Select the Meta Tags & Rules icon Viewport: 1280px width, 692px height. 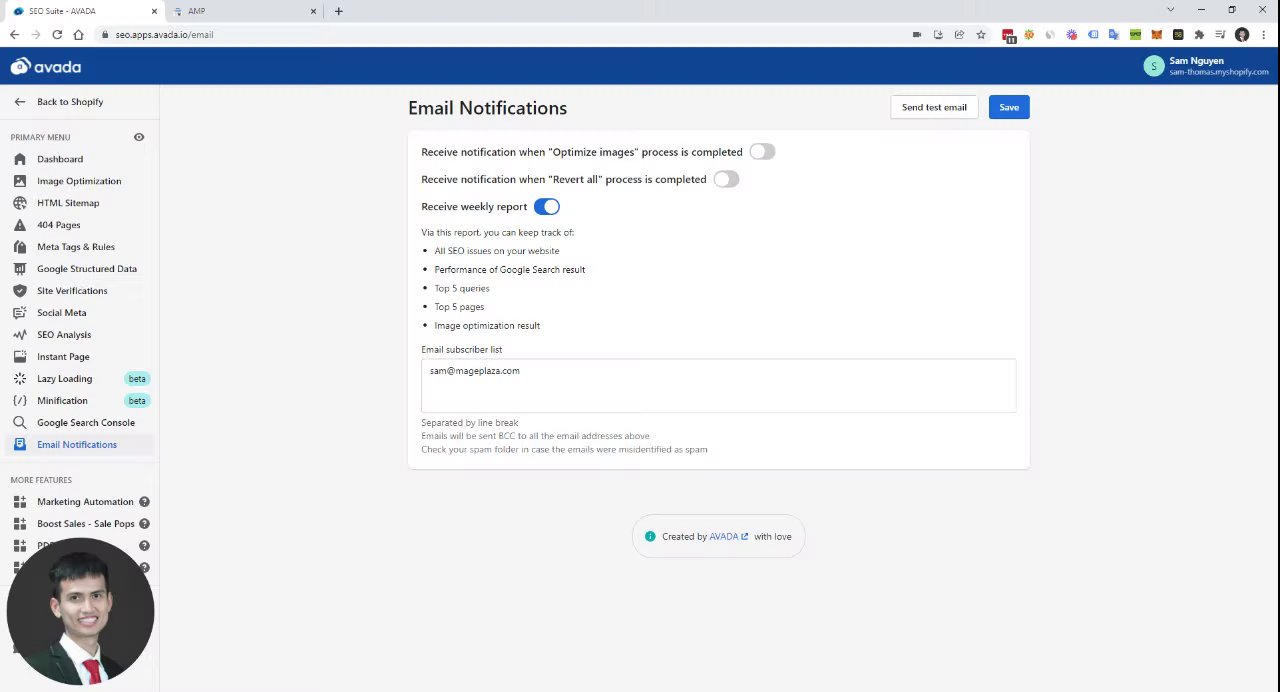tap(20, 247)
